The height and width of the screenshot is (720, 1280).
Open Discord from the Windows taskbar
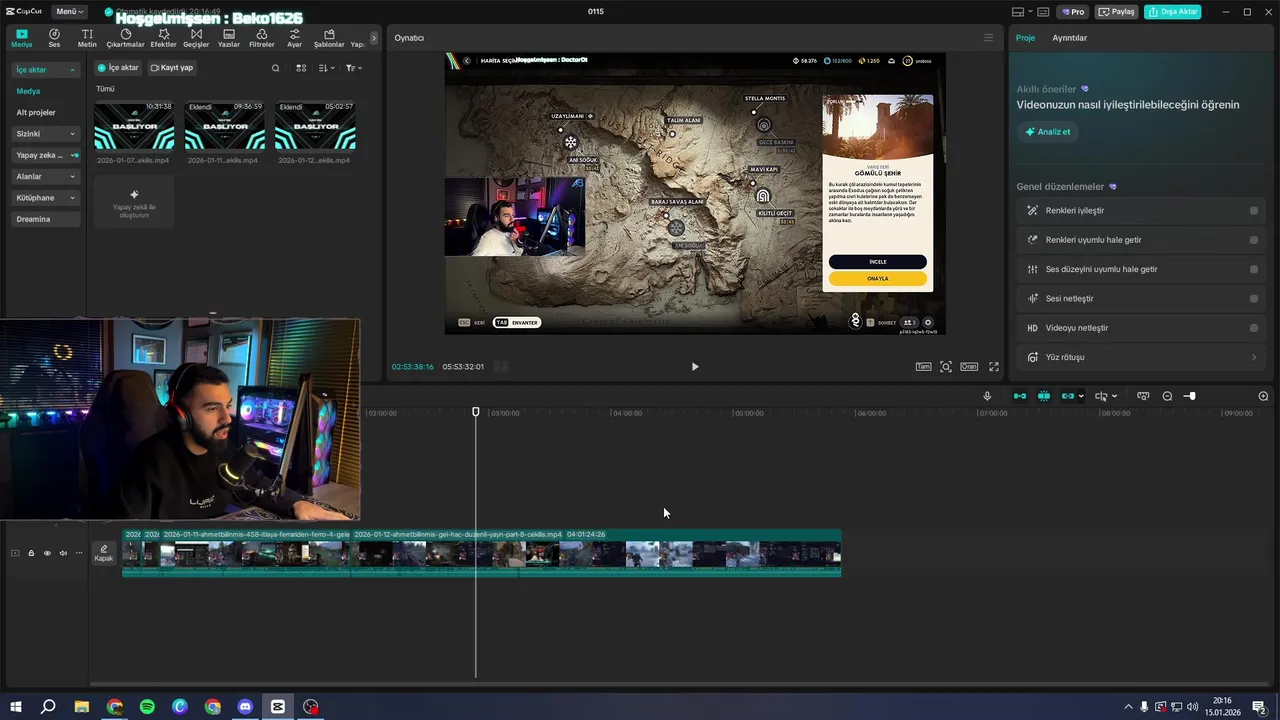(x=245, y=707)
